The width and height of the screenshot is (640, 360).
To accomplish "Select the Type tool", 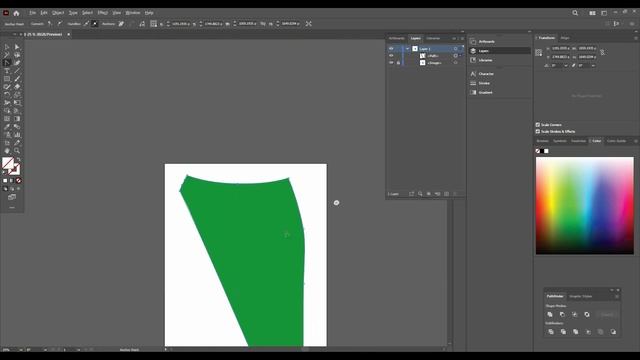I will tap(7, 71).
